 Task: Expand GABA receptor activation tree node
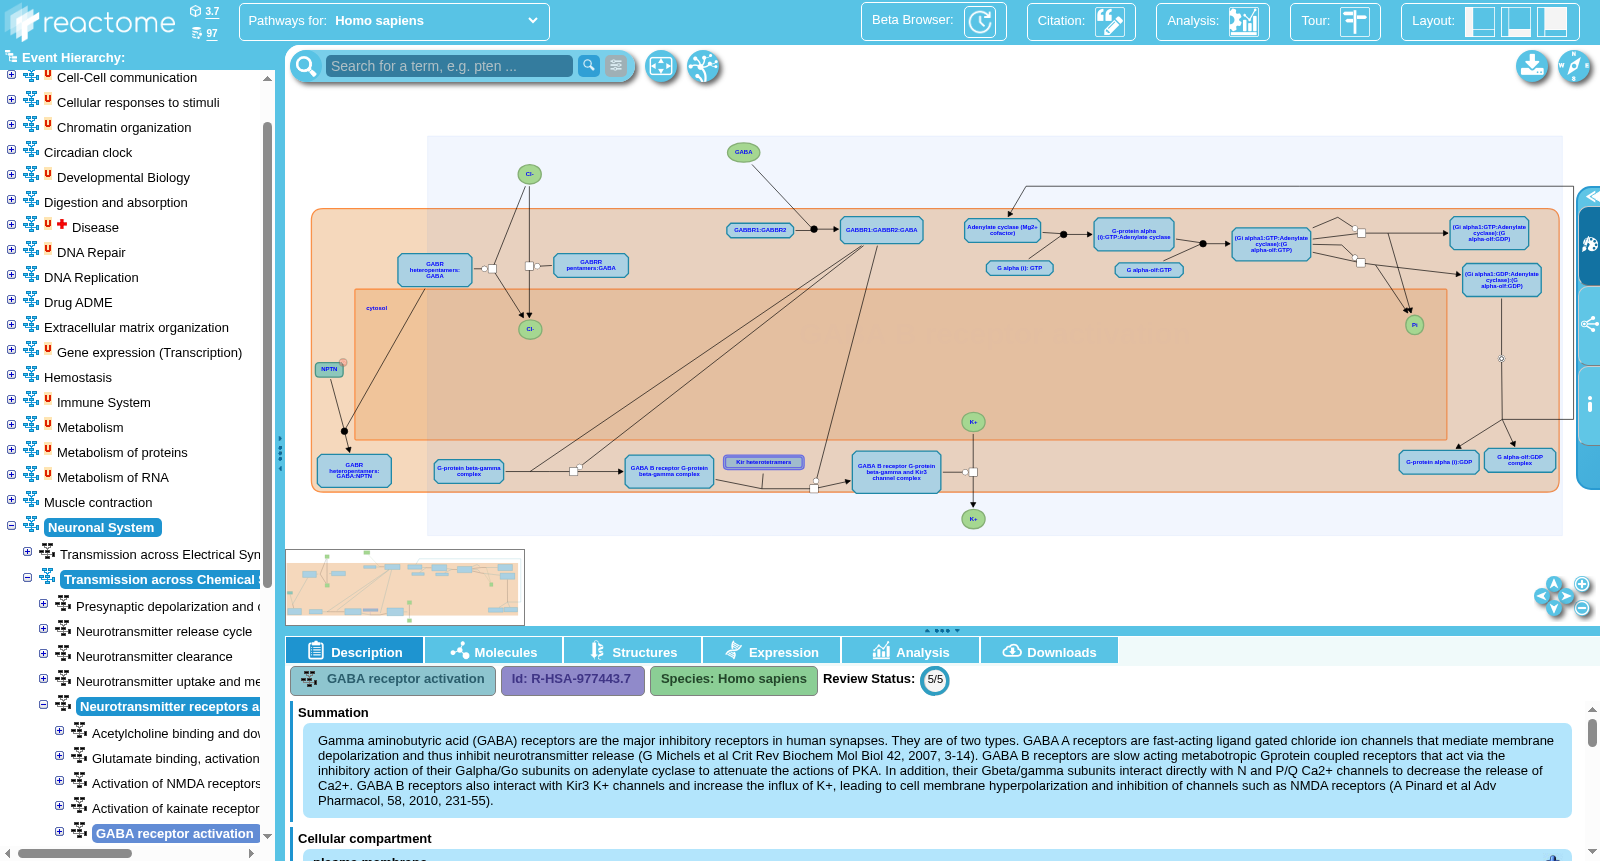[59, 831]
